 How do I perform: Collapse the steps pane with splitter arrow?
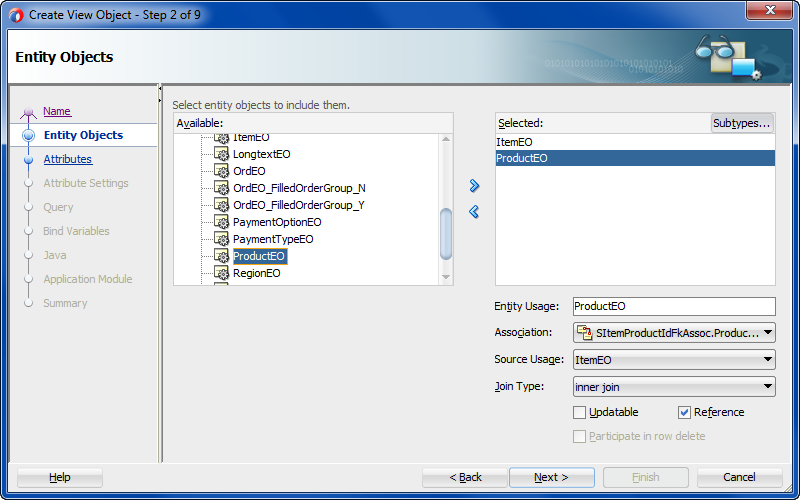click(160, 89)
